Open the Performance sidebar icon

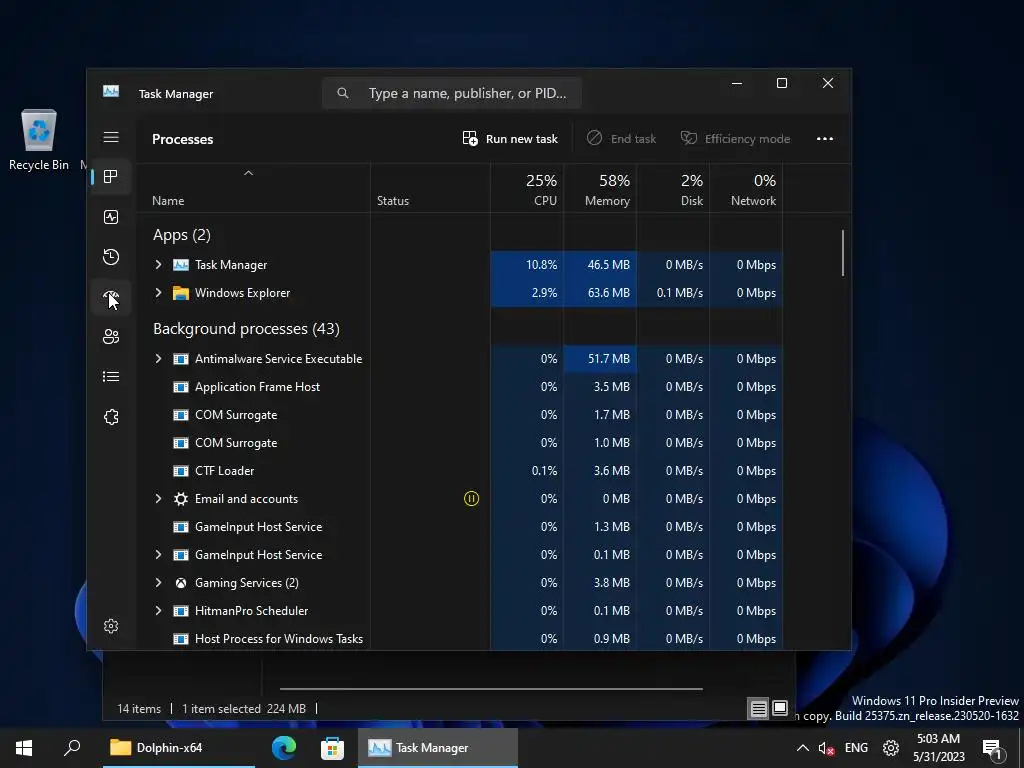coord(111,217)
